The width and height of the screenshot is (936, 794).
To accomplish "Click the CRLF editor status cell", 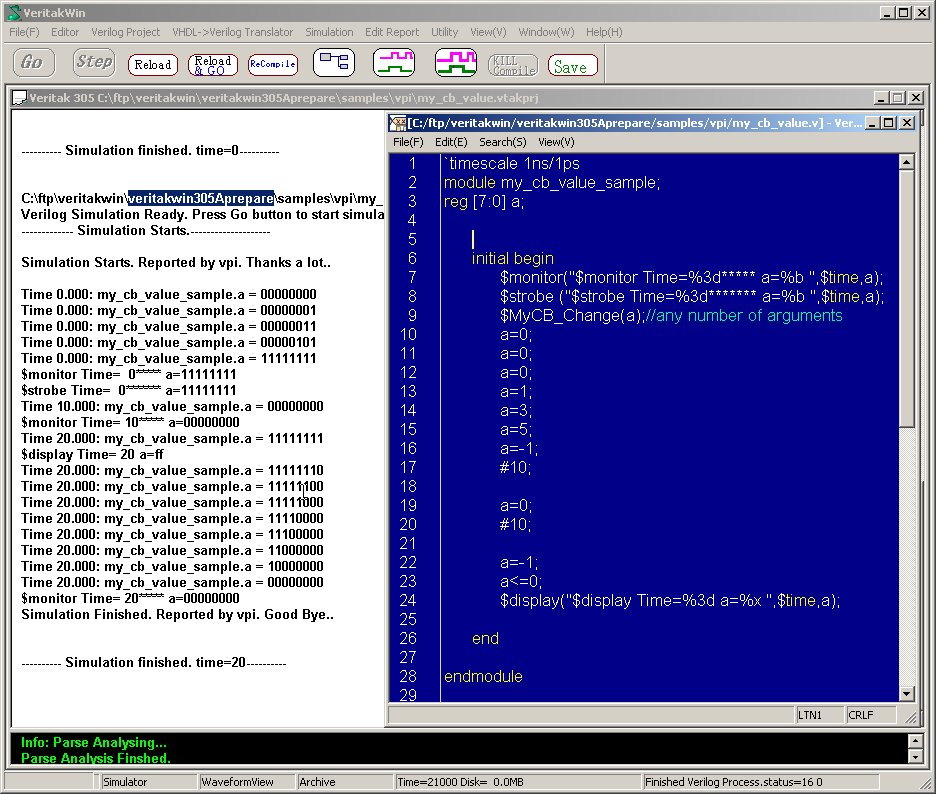I will click(870, 715).
